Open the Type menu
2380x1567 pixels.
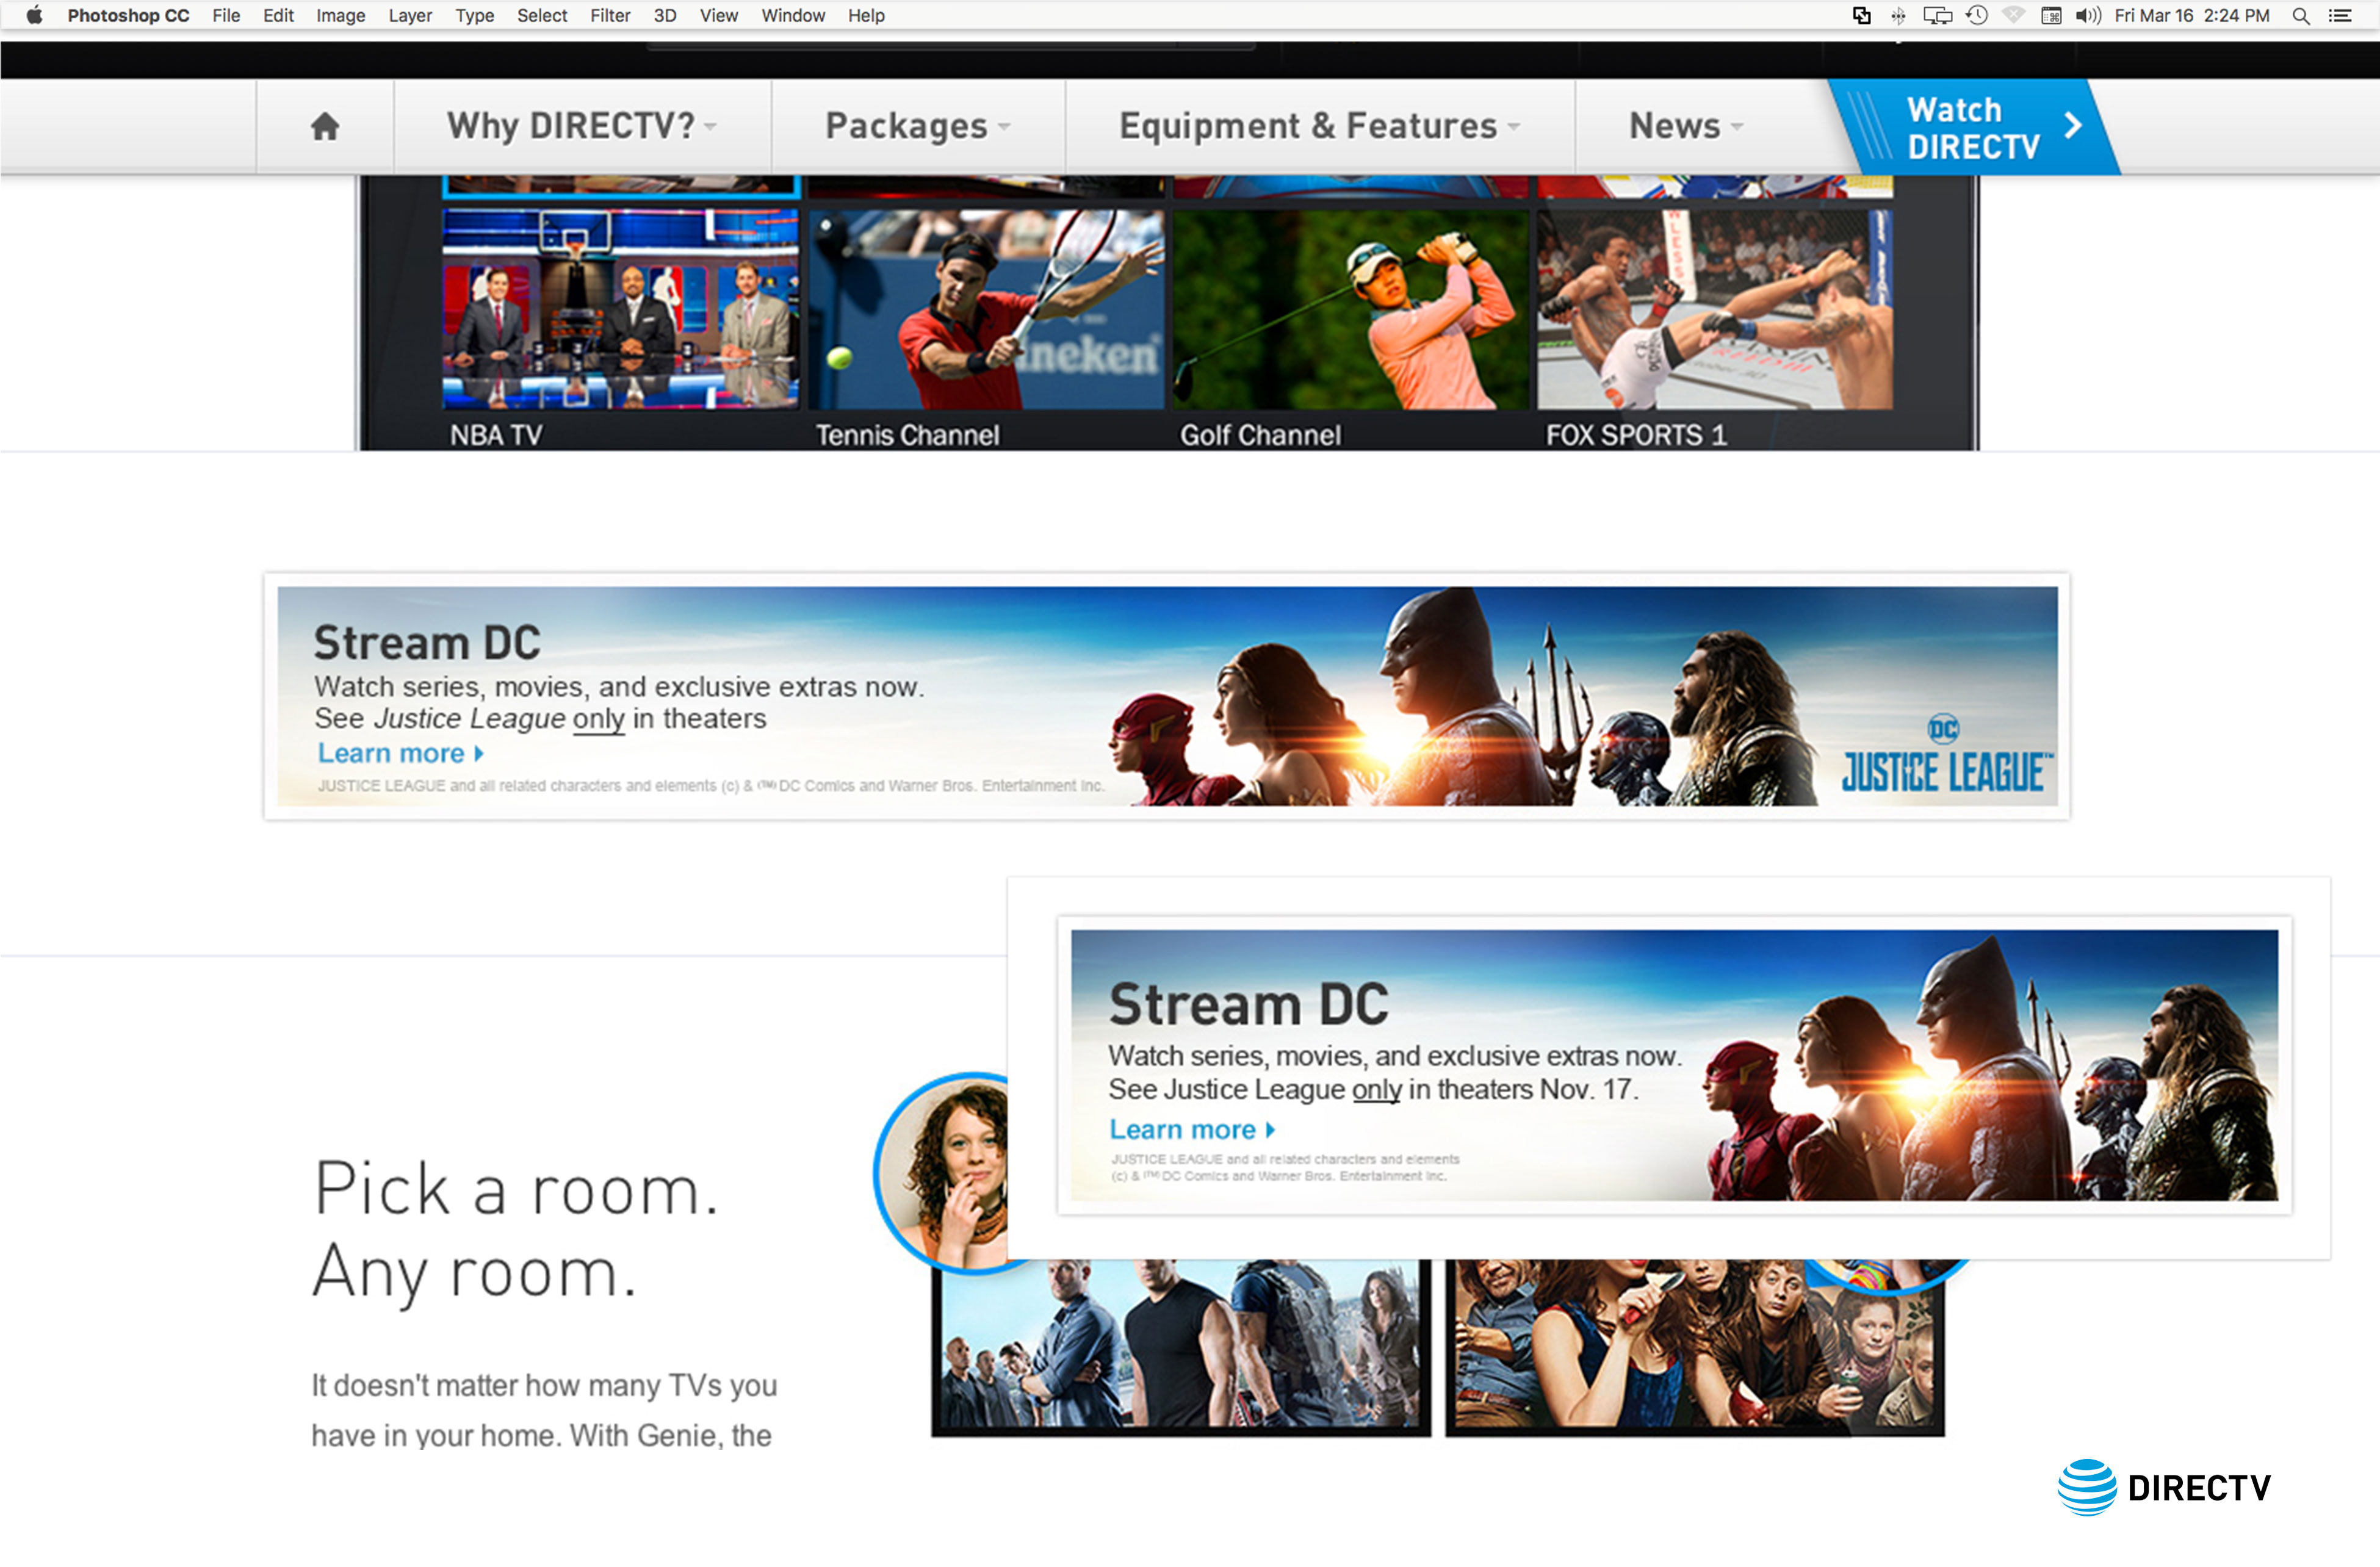point(474,15)
